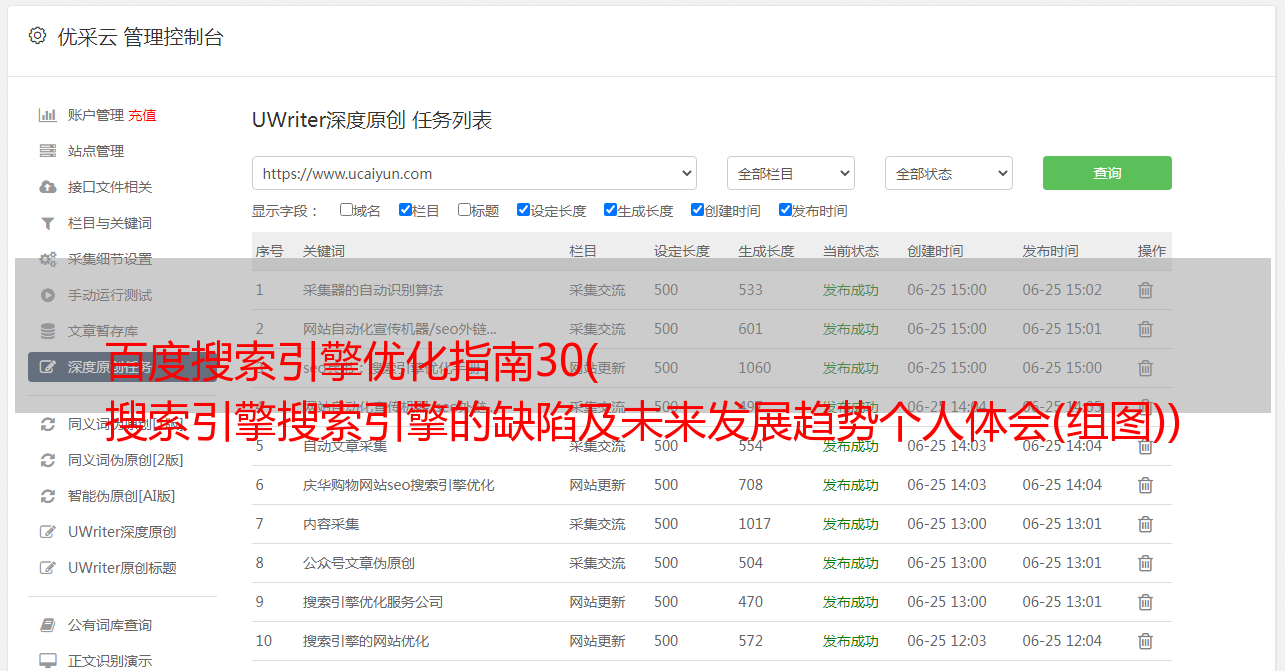The image size is (1285, 671).
Task: Open the 全部状态 status dropdown
Action: [x=948, y=173]
